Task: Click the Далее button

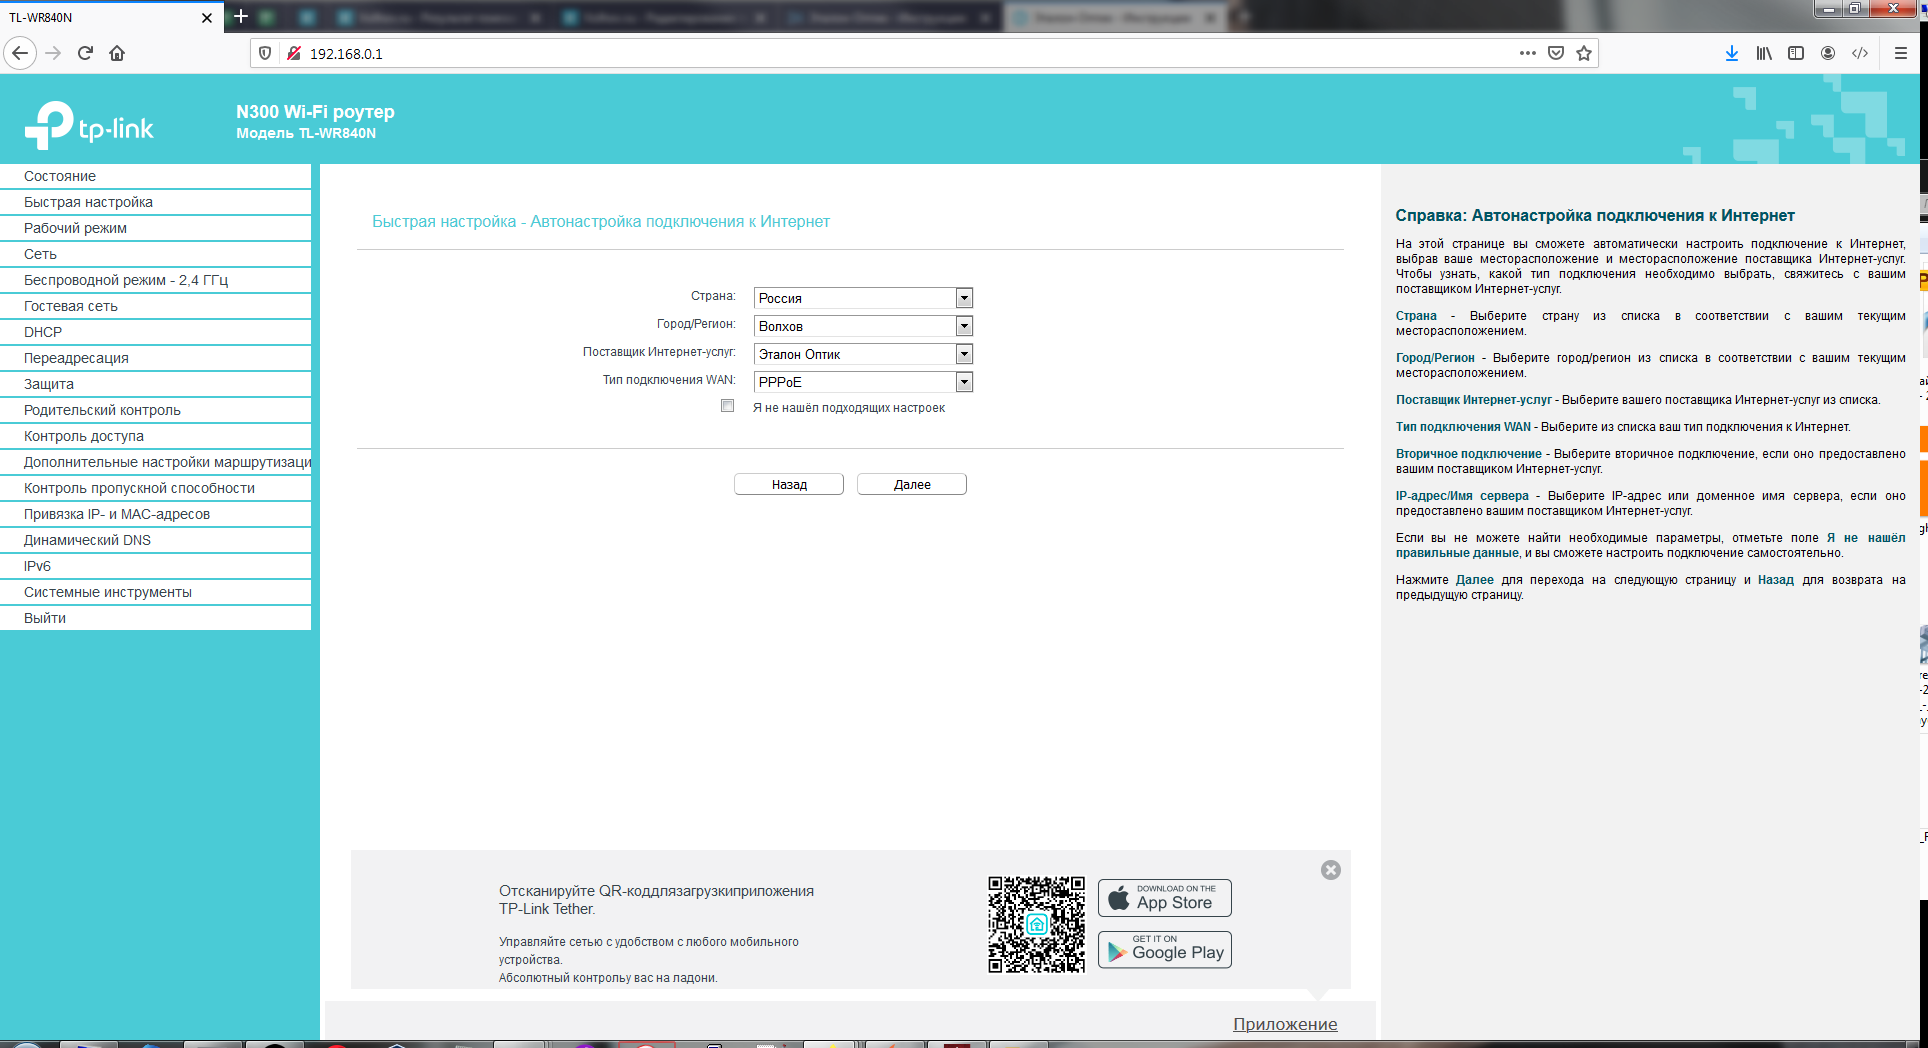Action: (912, 484)
